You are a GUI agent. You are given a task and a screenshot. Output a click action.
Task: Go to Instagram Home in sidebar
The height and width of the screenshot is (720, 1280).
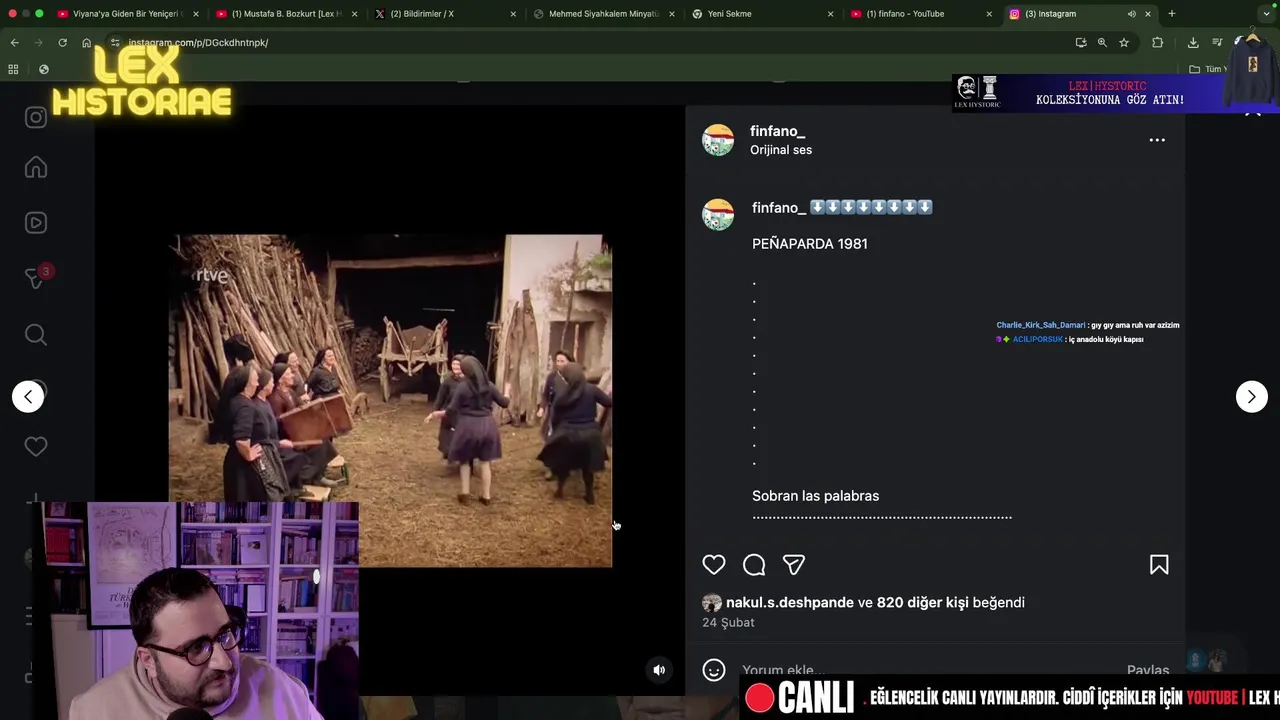[x=36, y=167]
